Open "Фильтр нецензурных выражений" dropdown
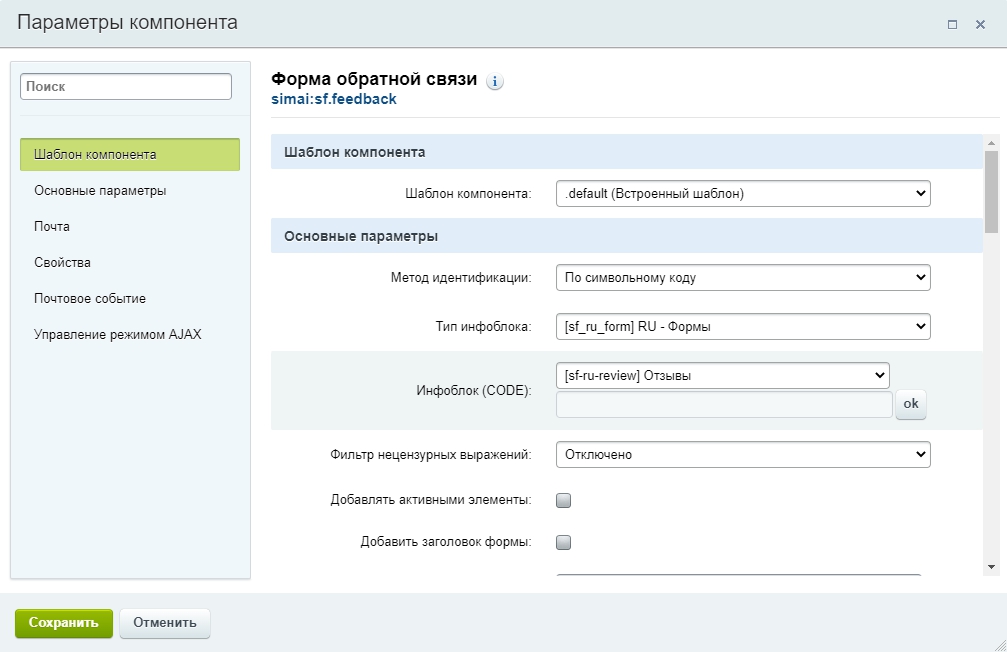1007x652 pixels. [x=742, y=455]
